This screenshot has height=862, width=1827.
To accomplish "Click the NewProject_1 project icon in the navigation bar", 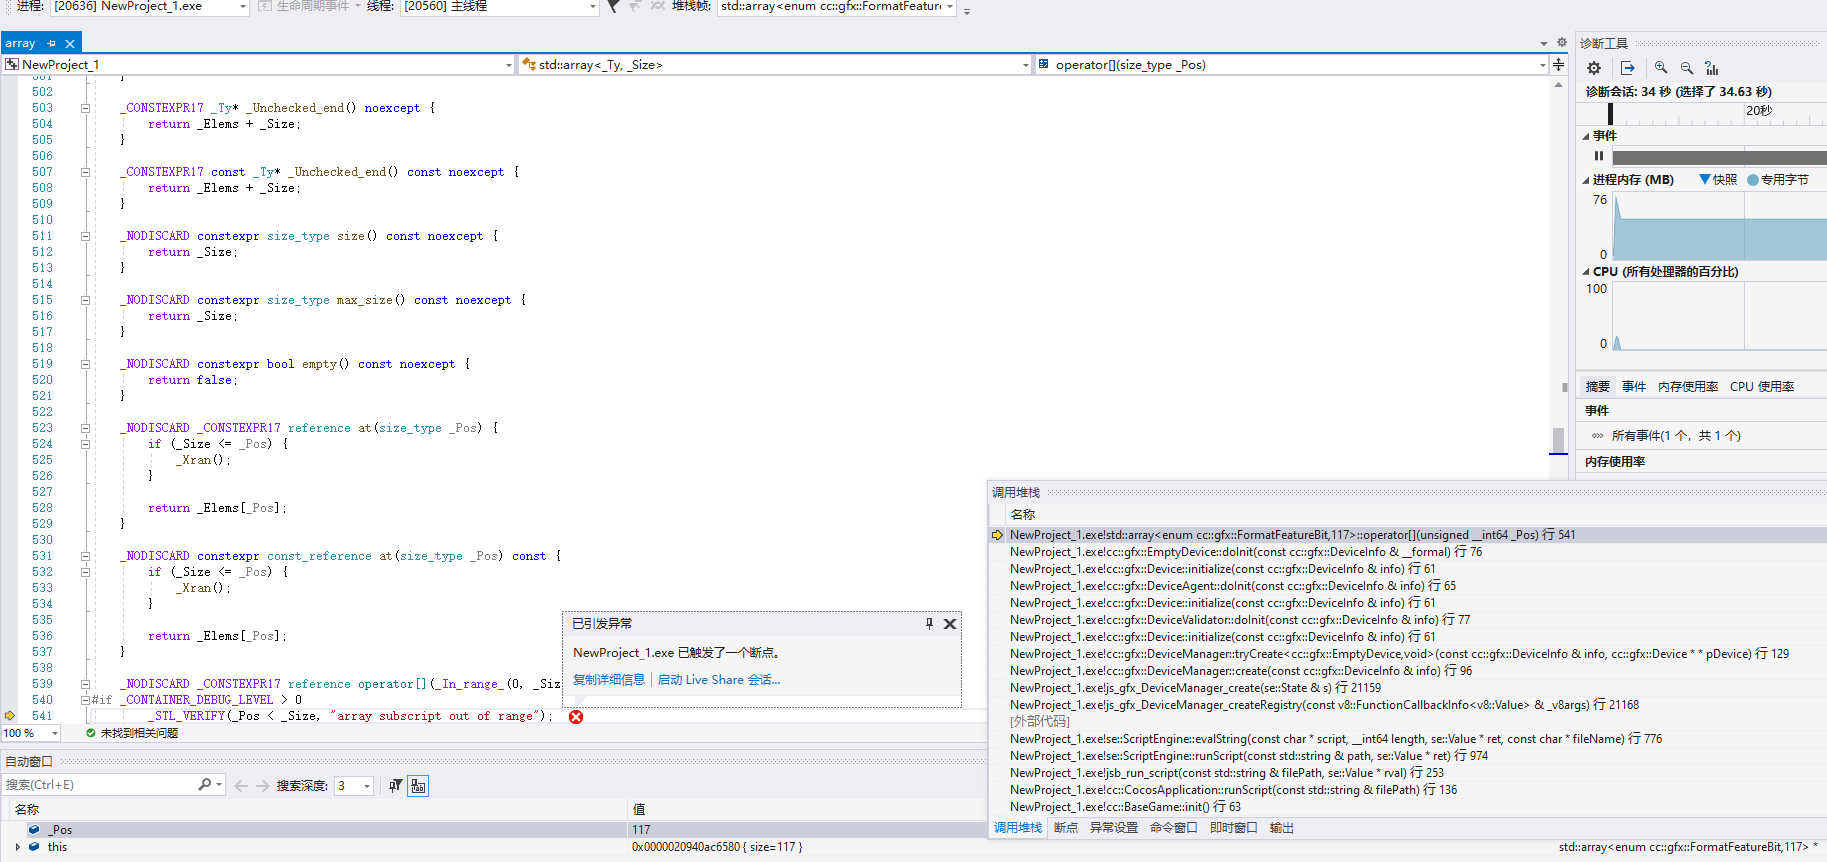I will point(12,64).
